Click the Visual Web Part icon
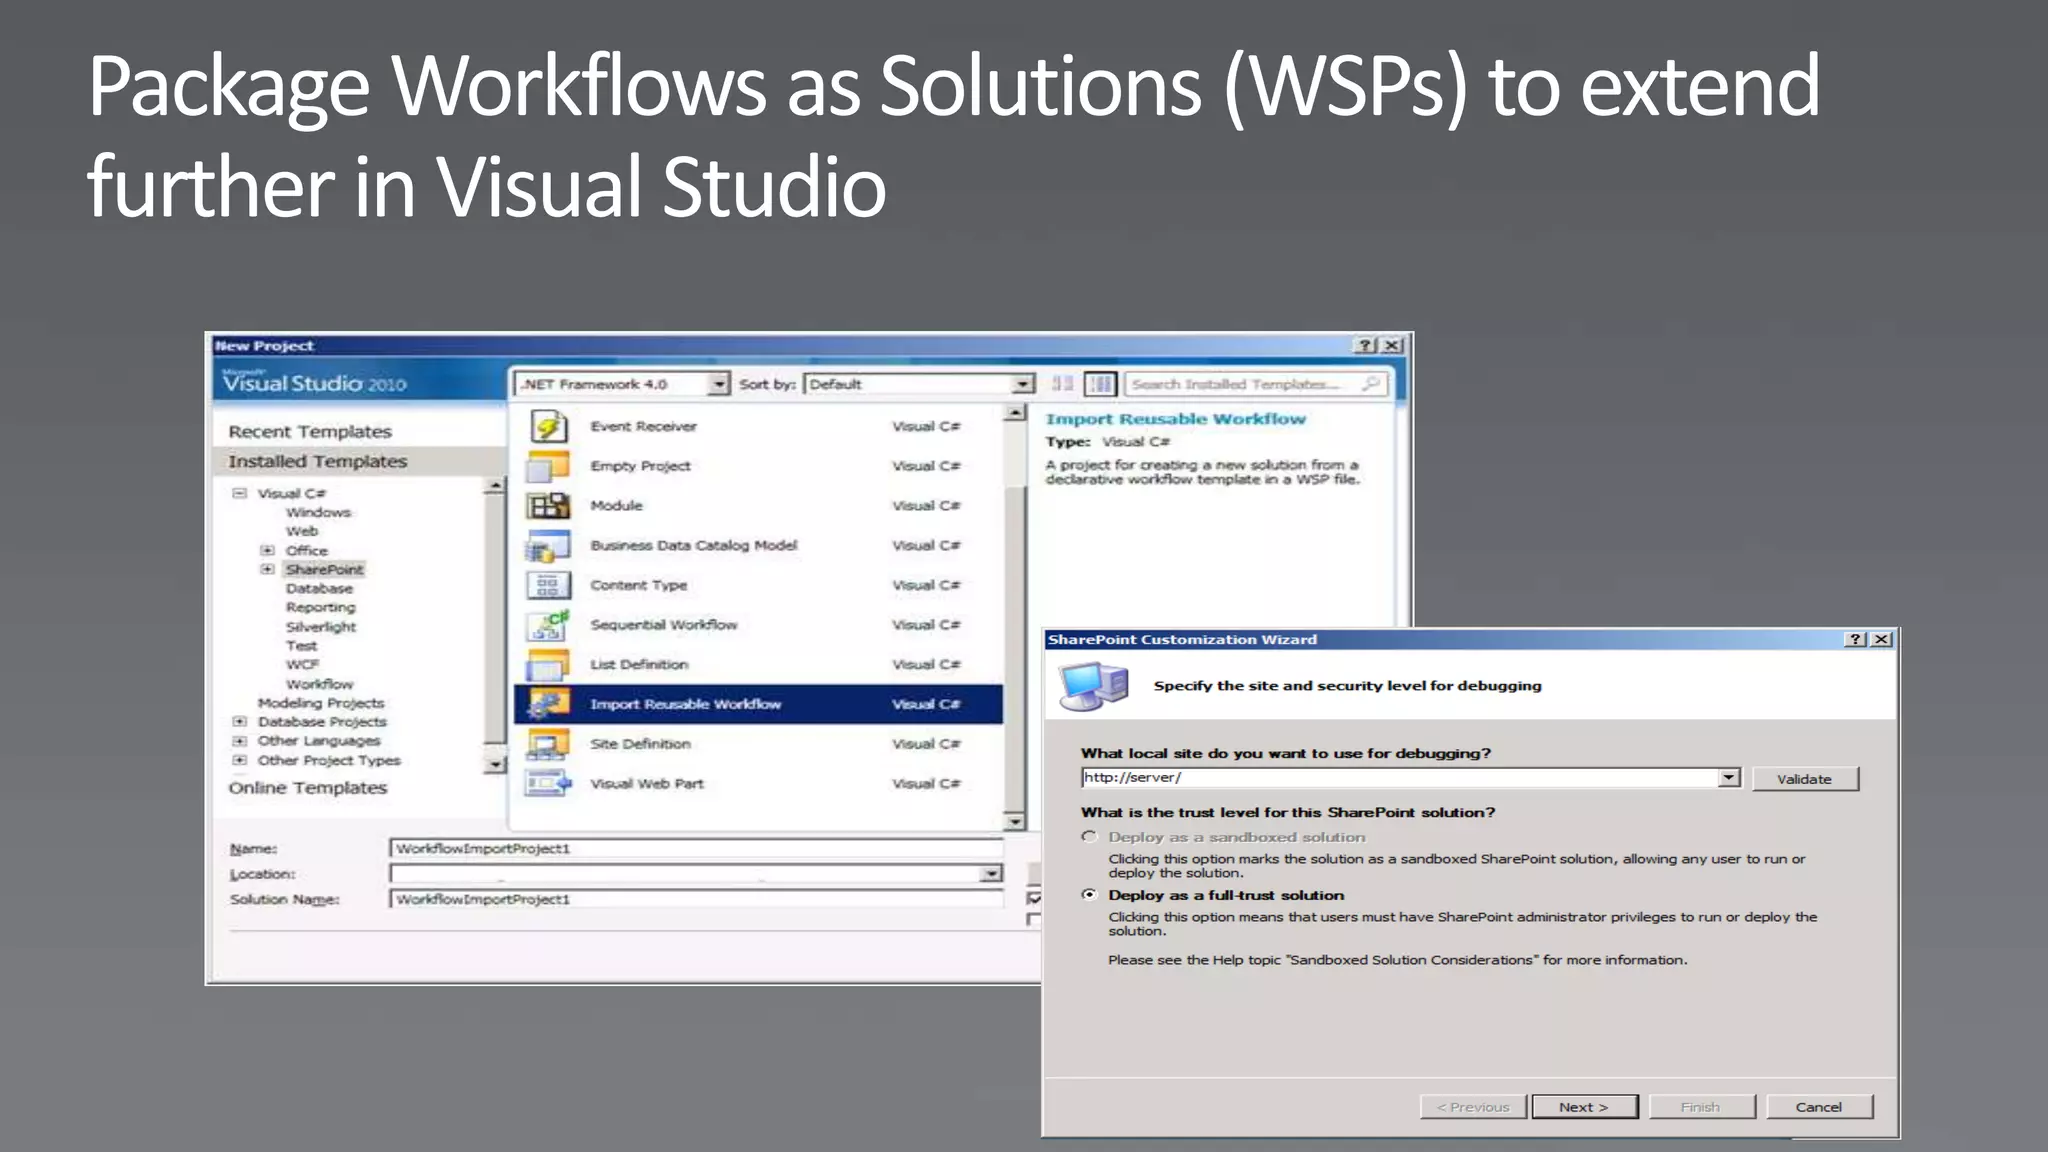2048x1152 pixels. click(548, 784)
